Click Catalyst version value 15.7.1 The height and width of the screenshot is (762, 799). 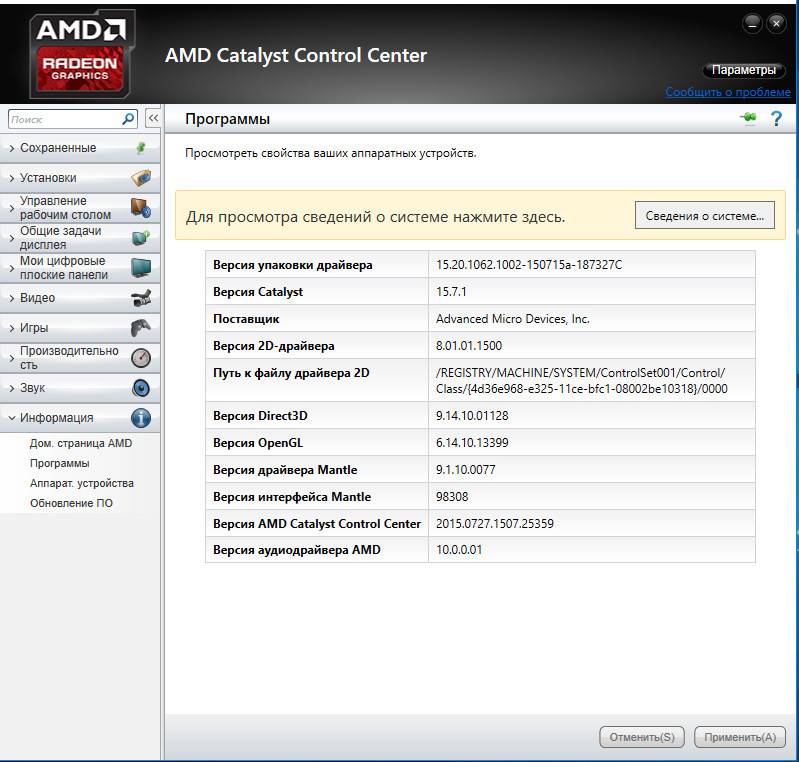point(451,292)
